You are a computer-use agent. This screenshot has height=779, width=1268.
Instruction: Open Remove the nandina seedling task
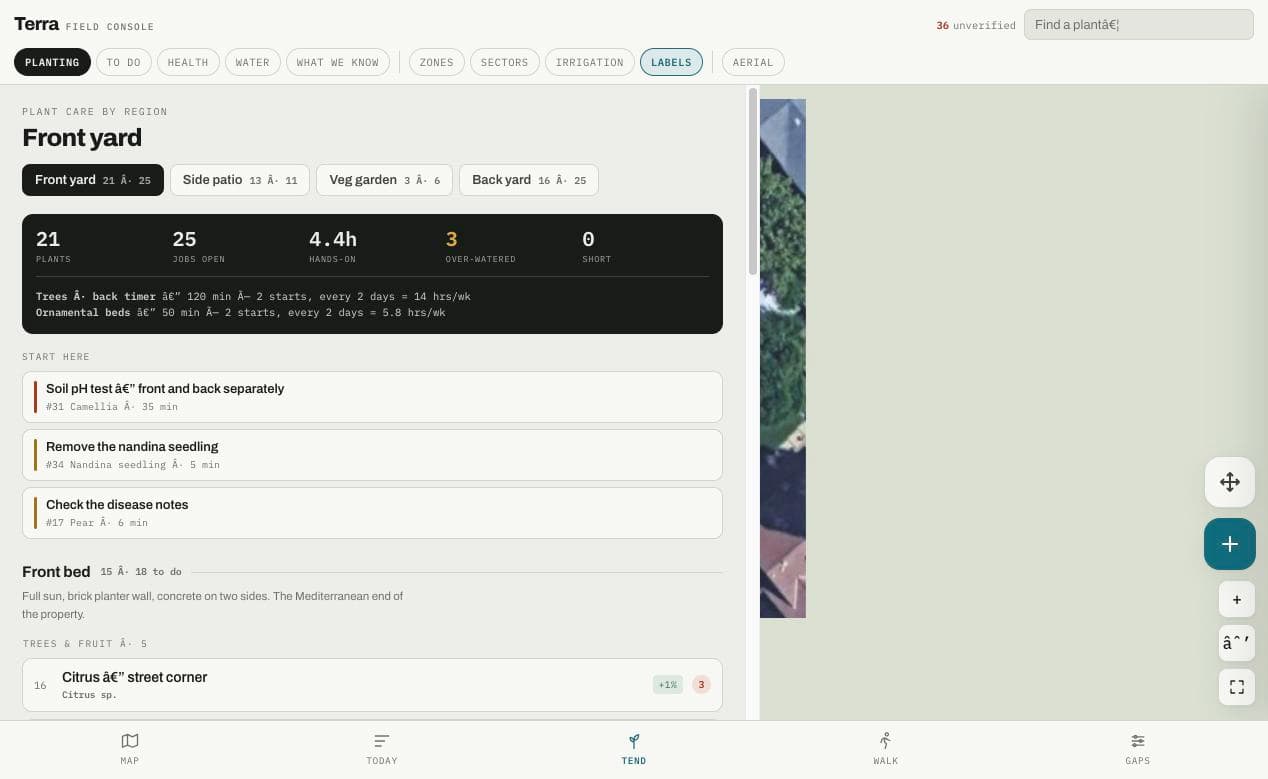372,455
